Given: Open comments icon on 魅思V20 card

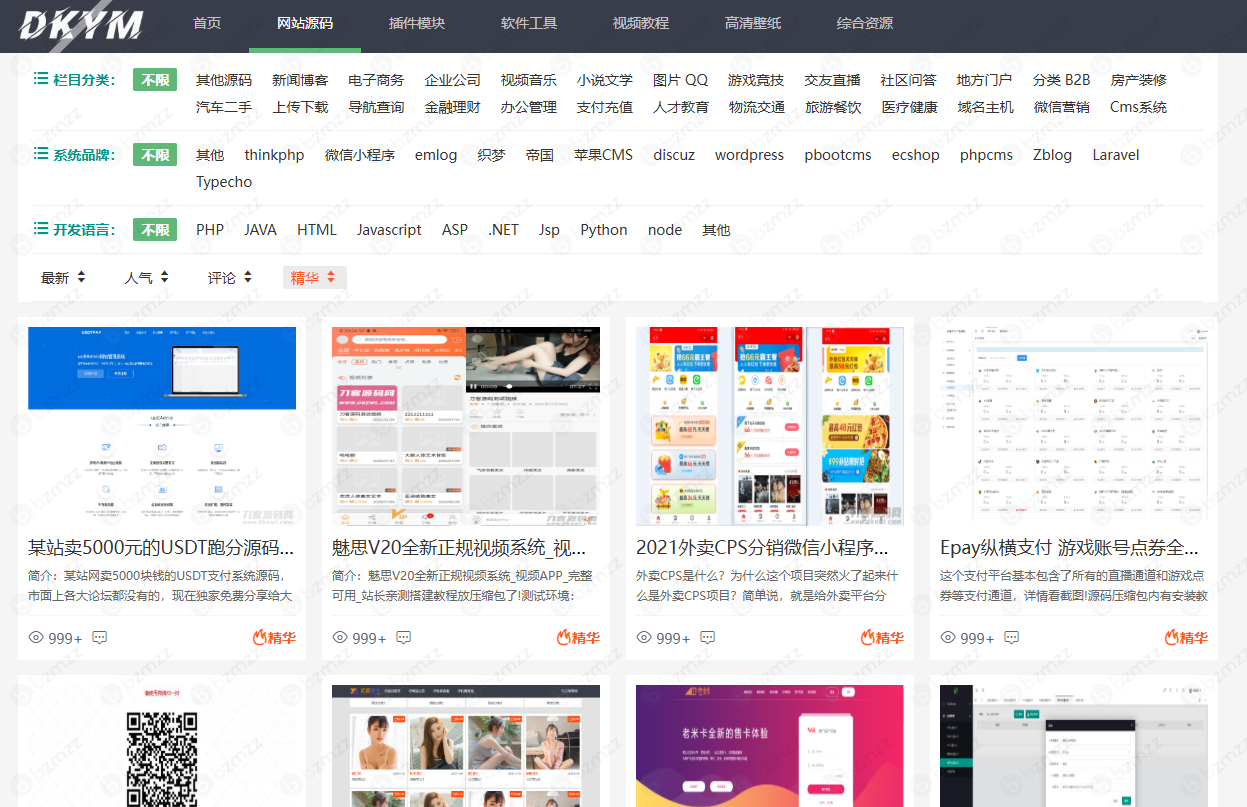Looking at the screenshot, I should (403, 637).
